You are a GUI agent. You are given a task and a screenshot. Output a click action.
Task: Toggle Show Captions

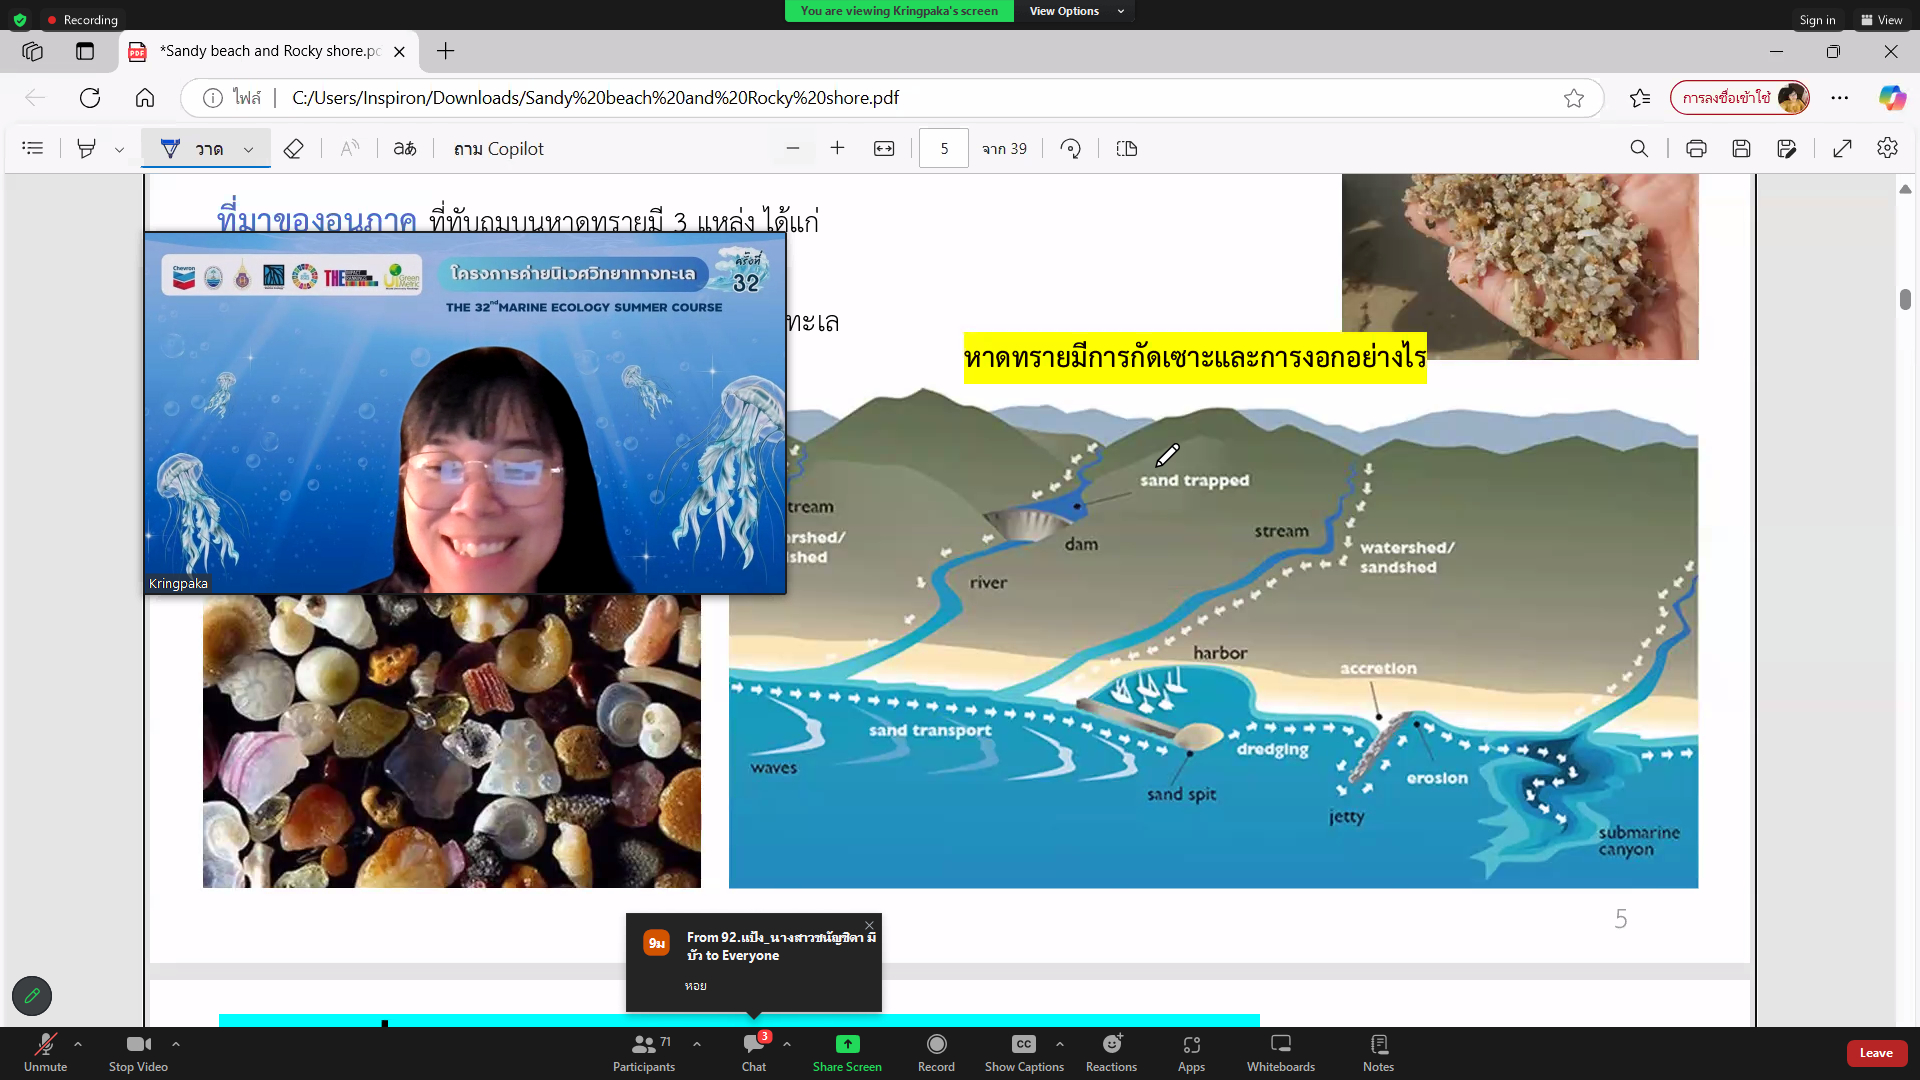click(x=1024, y=1052)
